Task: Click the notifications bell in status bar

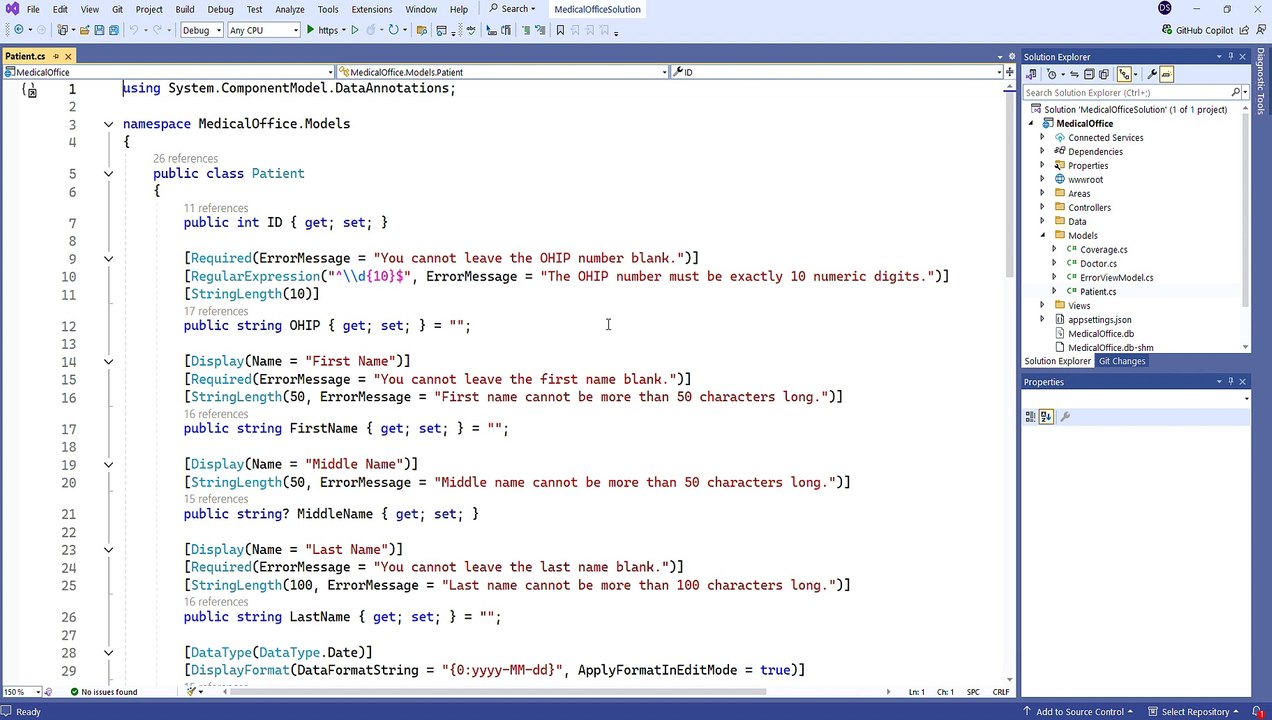Action: pos(1259,712)
